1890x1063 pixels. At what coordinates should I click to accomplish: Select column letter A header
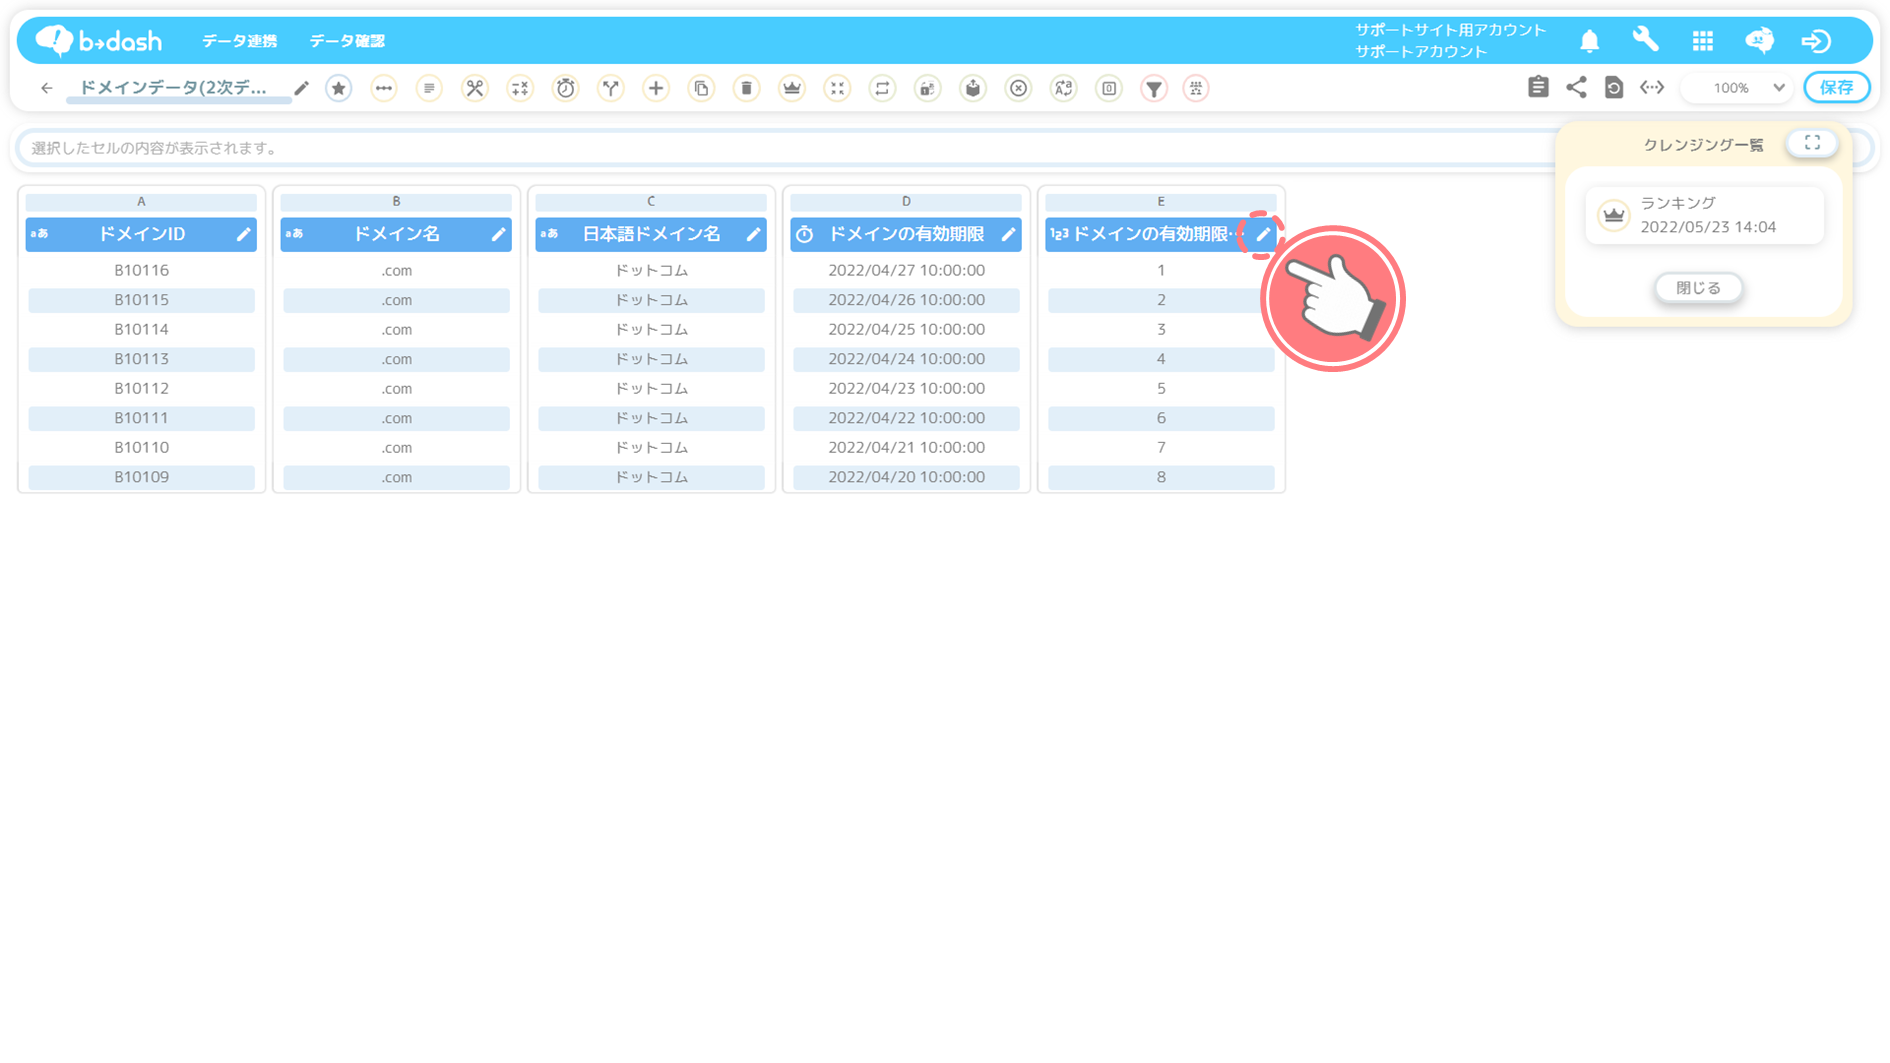[141, 202]
